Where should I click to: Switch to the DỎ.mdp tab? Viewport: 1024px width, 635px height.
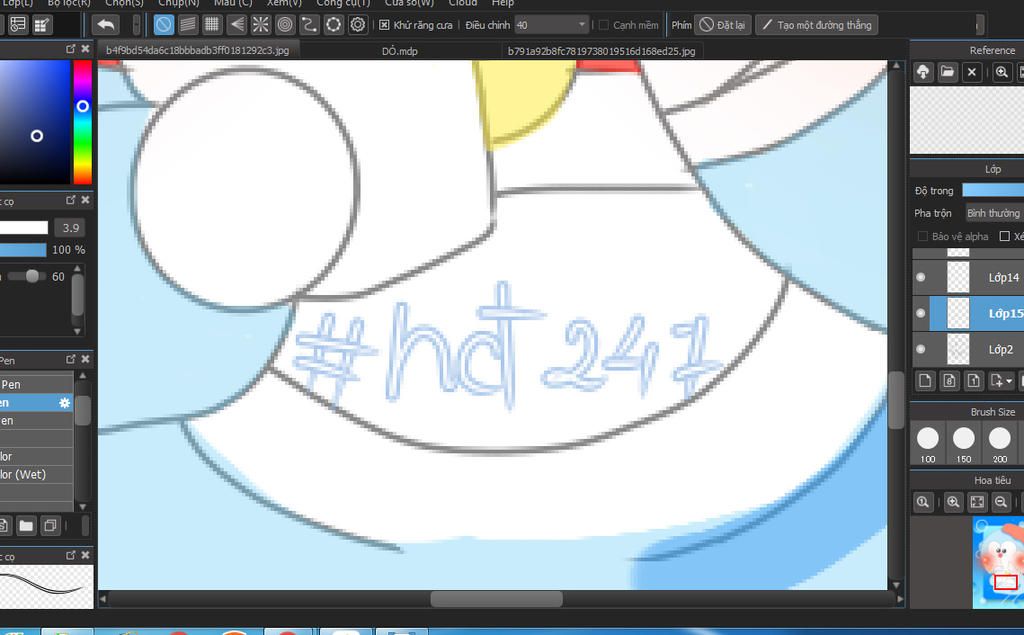click(400, 51)
